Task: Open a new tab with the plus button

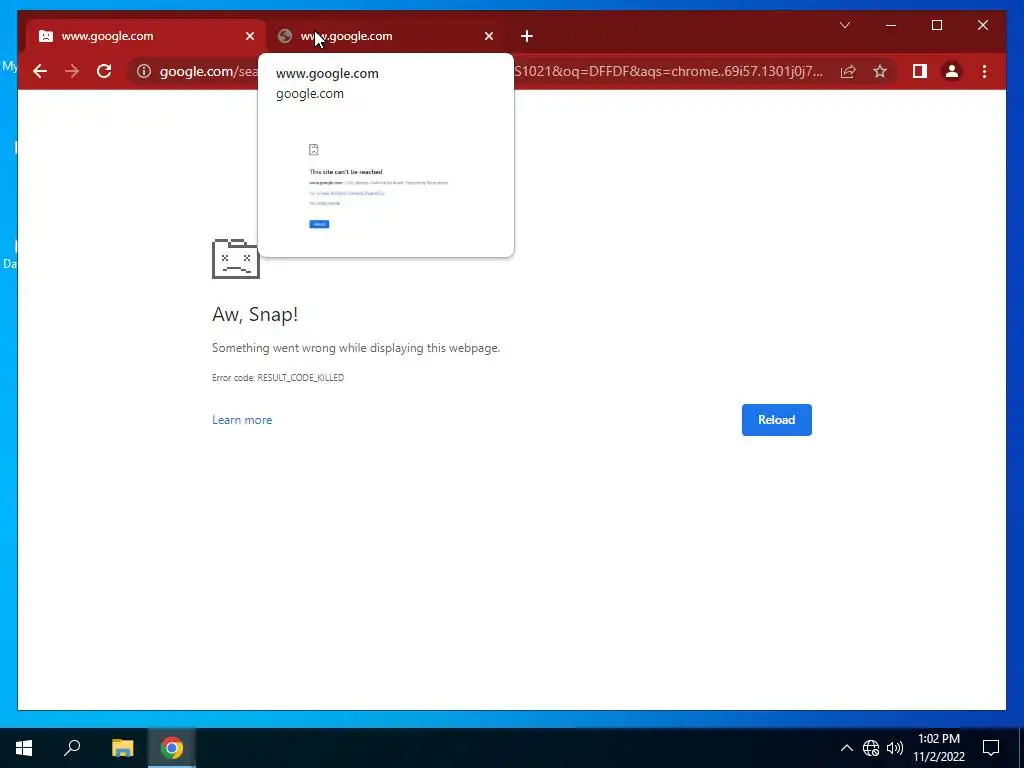Action: pyautogui.click(x=527, y=37)
